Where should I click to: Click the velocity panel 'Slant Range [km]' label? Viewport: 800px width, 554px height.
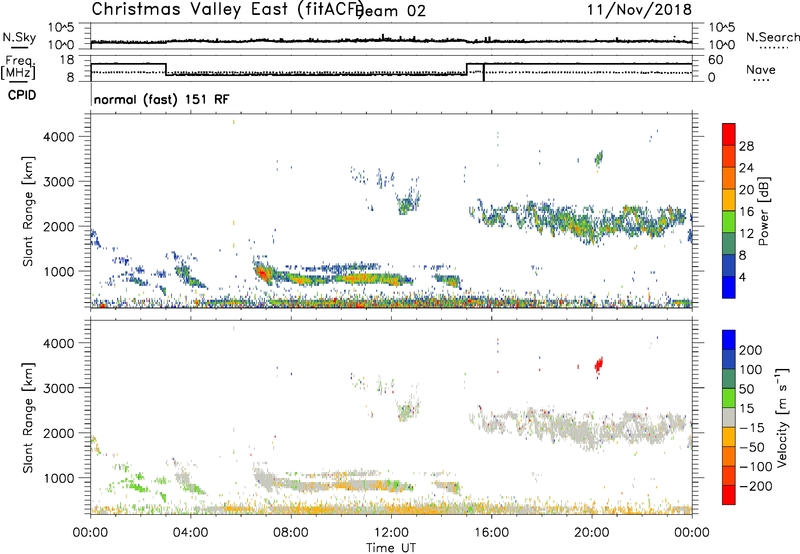(28, 417)
